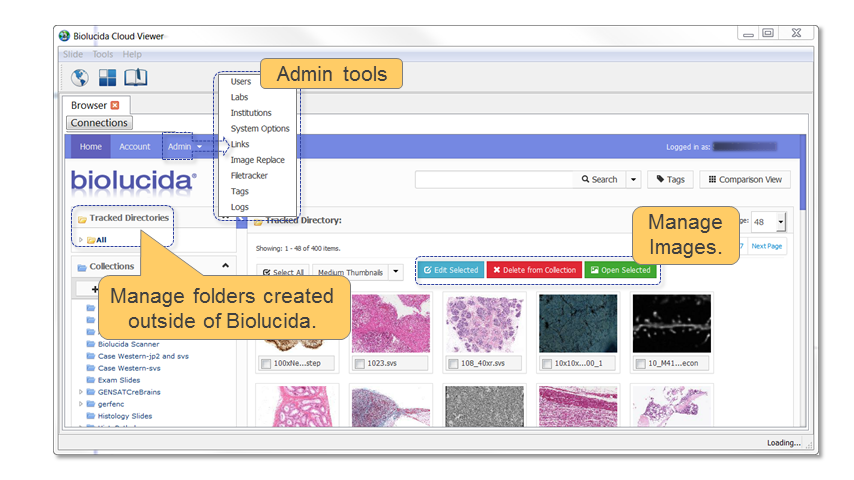Expand the Admin dropdown menu
The height and width of the screenshot is (480, 854).
184,147
